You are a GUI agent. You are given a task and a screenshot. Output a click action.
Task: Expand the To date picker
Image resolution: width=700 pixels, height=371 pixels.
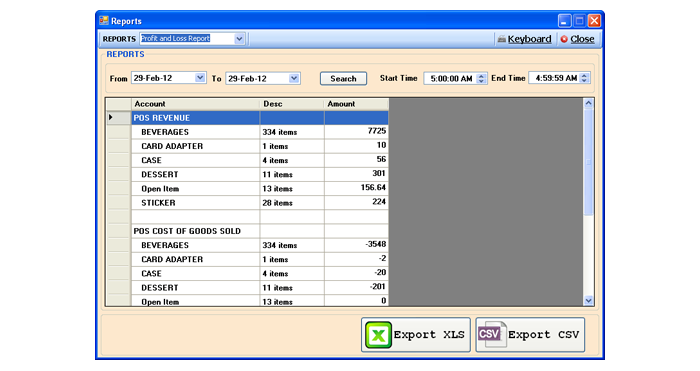click(294, 79)
